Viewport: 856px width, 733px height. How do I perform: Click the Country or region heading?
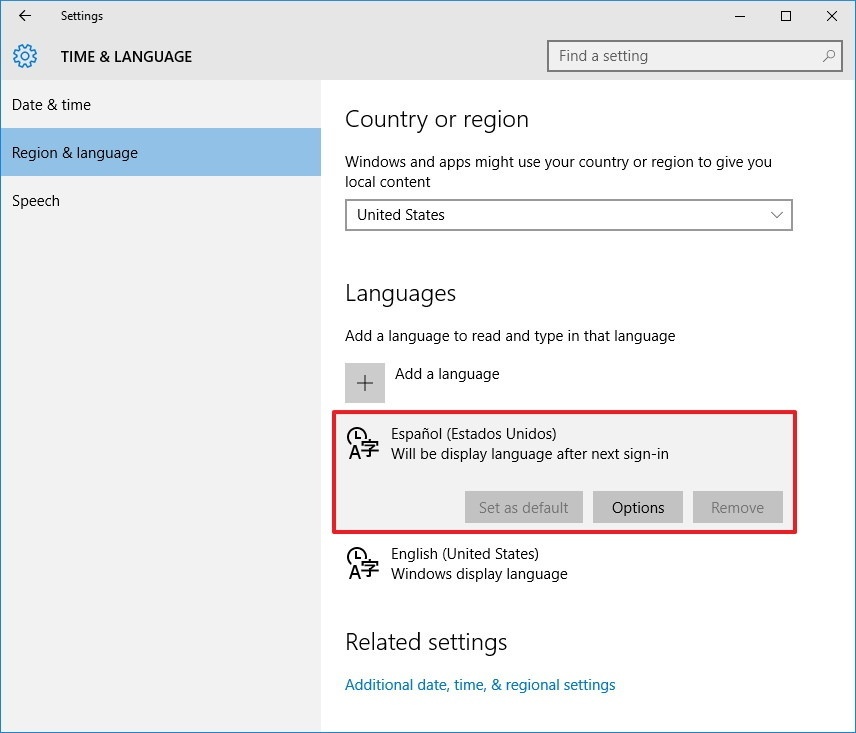coord(437,119)
